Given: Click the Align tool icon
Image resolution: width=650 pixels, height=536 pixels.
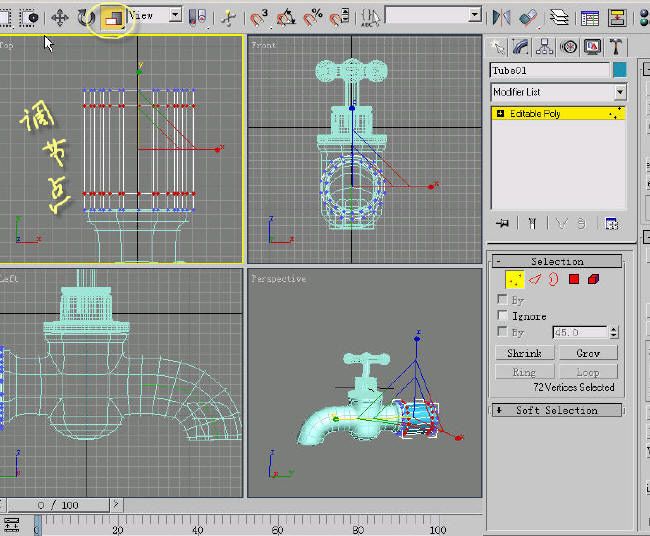Looking at the screenshot, I should pos(528,17).
